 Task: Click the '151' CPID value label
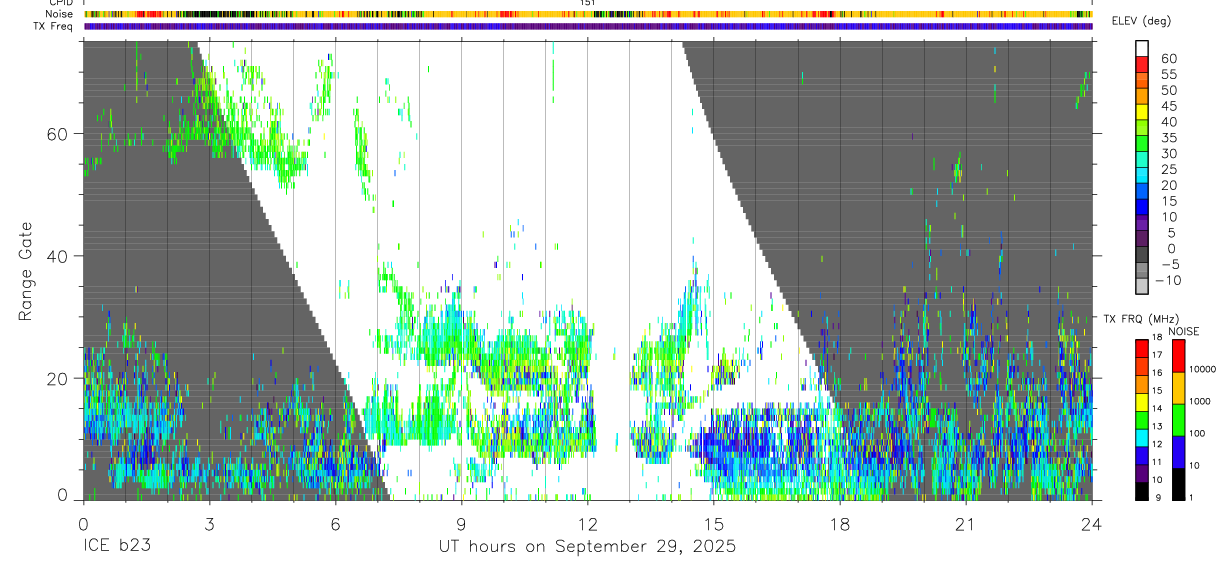(x=588, y=3)
